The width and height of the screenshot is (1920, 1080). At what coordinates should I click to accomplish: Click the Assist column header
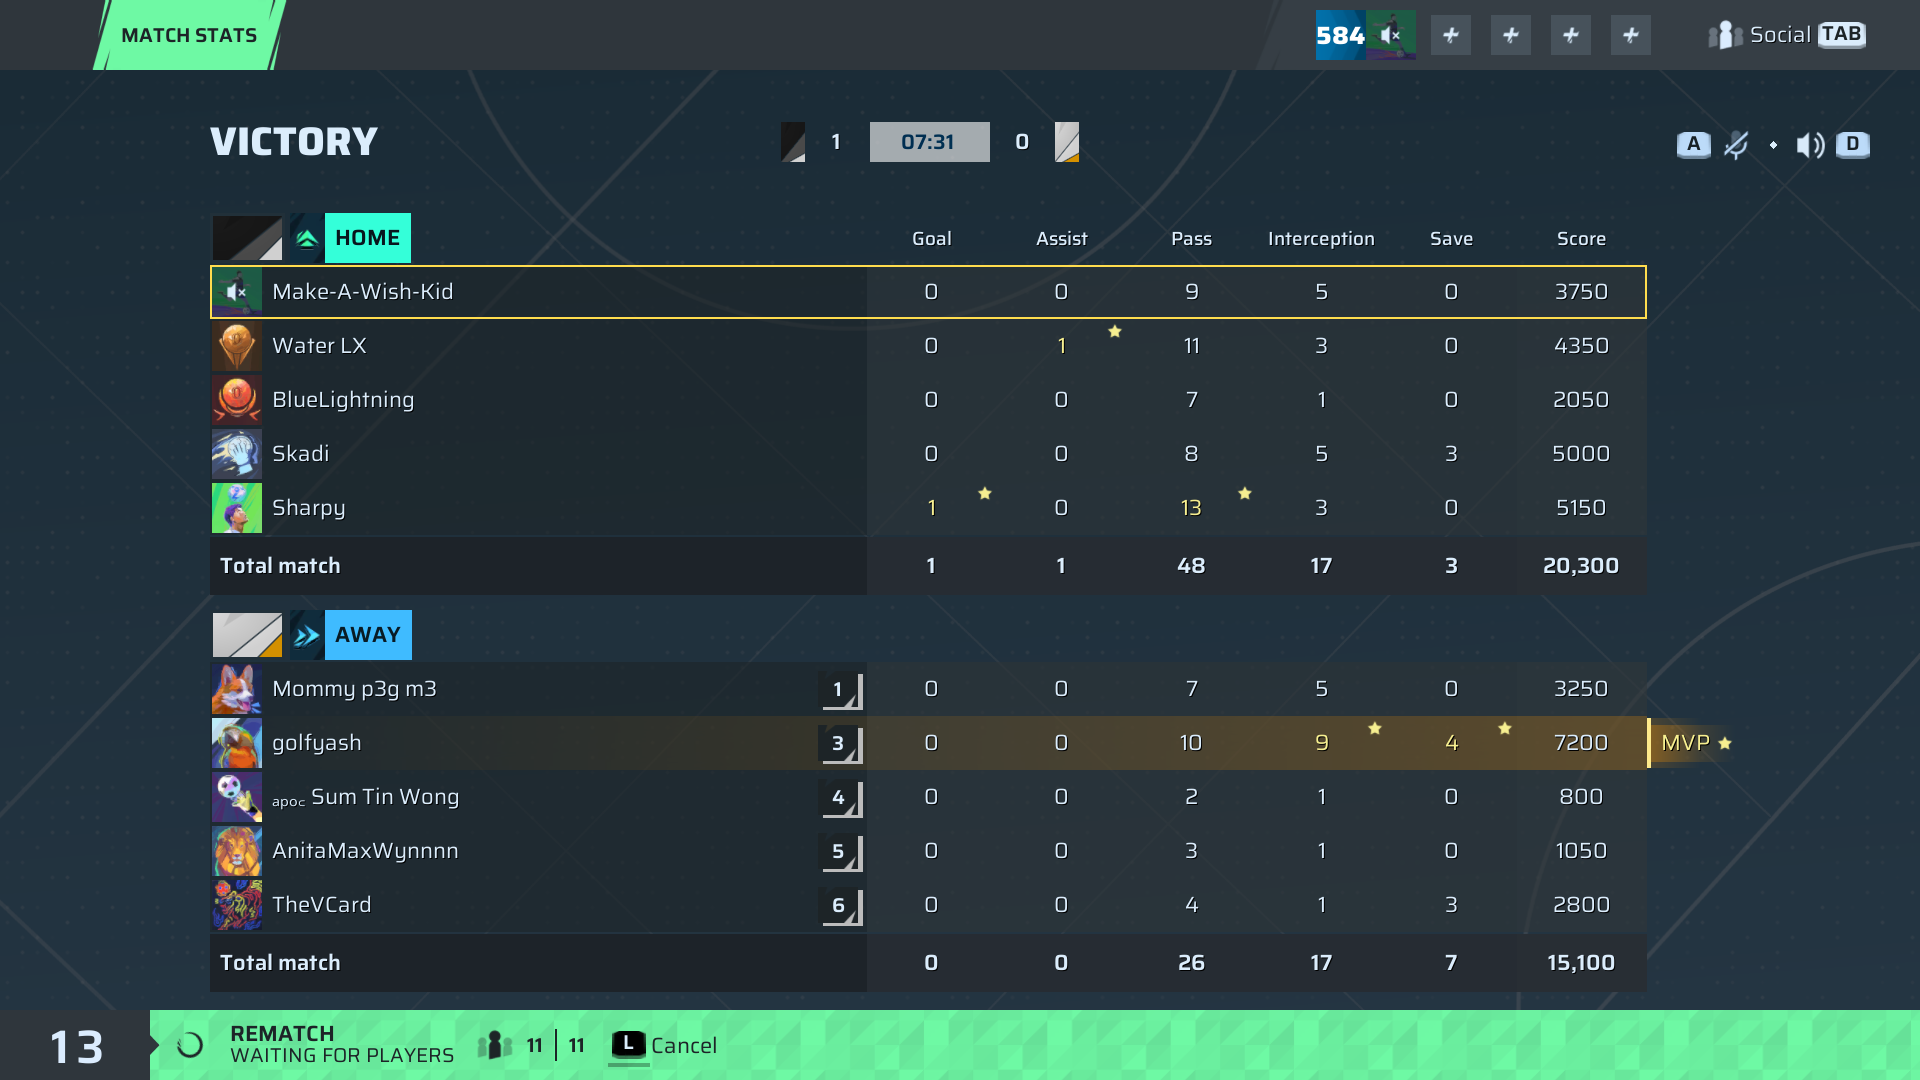1061,239
